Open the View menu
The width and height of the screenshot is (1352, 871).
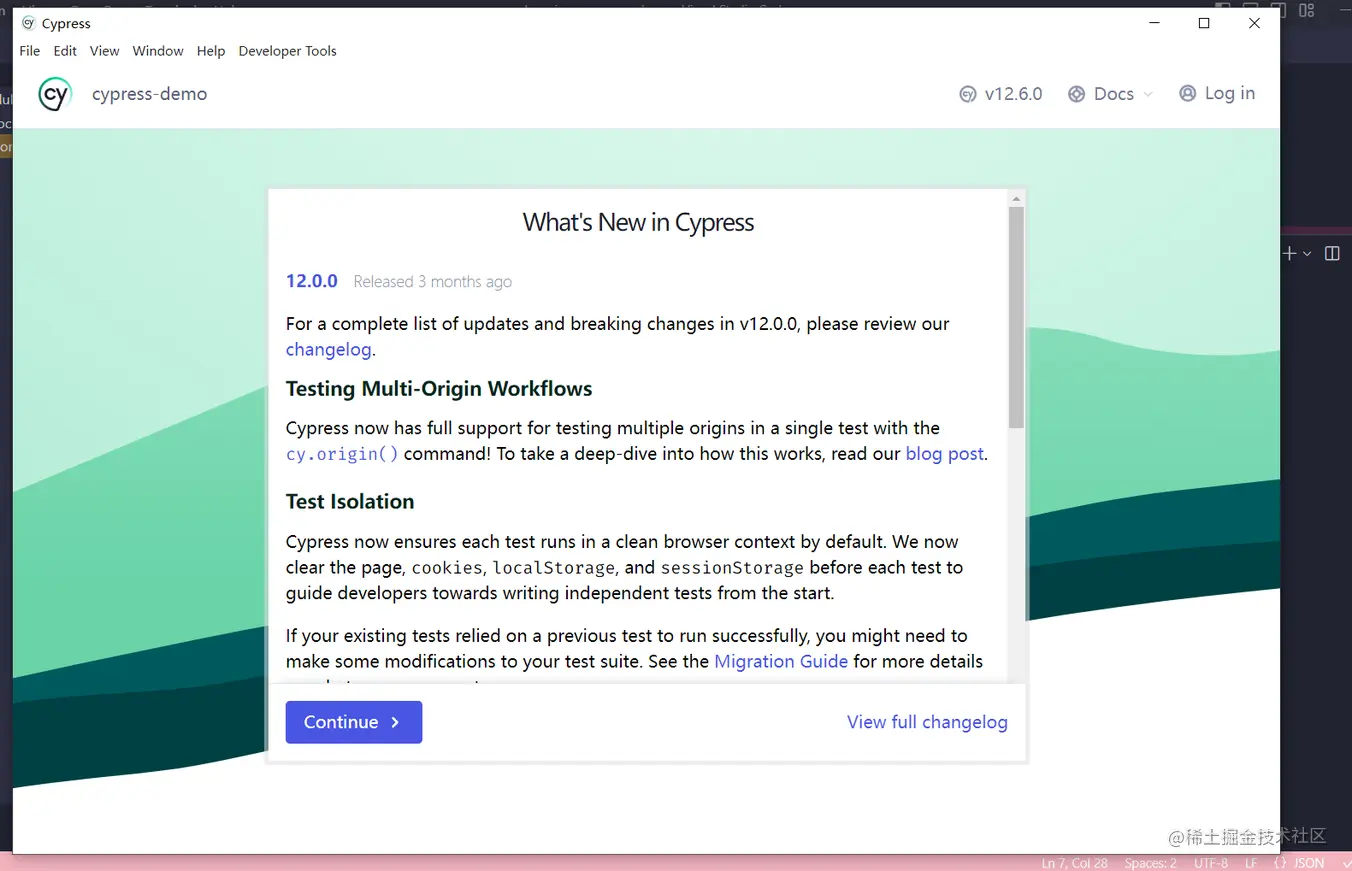(x=104, y=51)
